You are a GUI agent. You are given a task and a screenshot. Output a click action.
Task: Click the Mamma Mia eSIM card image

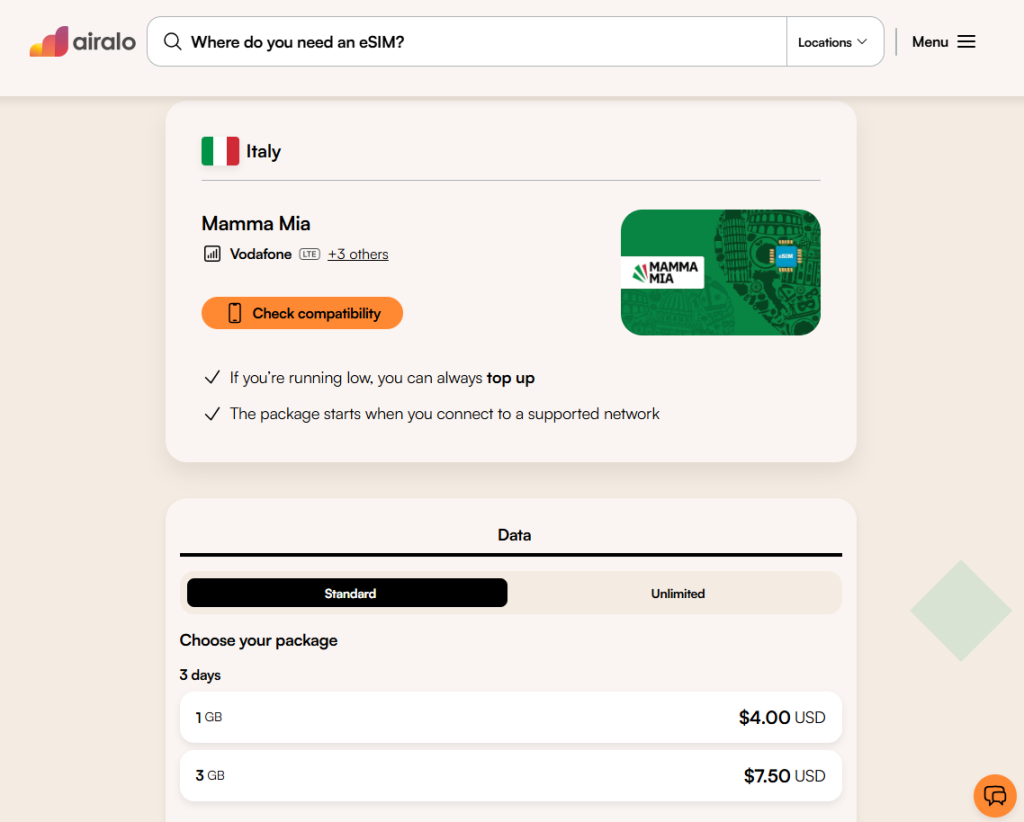pyautogui.click(x=720, y=272)
